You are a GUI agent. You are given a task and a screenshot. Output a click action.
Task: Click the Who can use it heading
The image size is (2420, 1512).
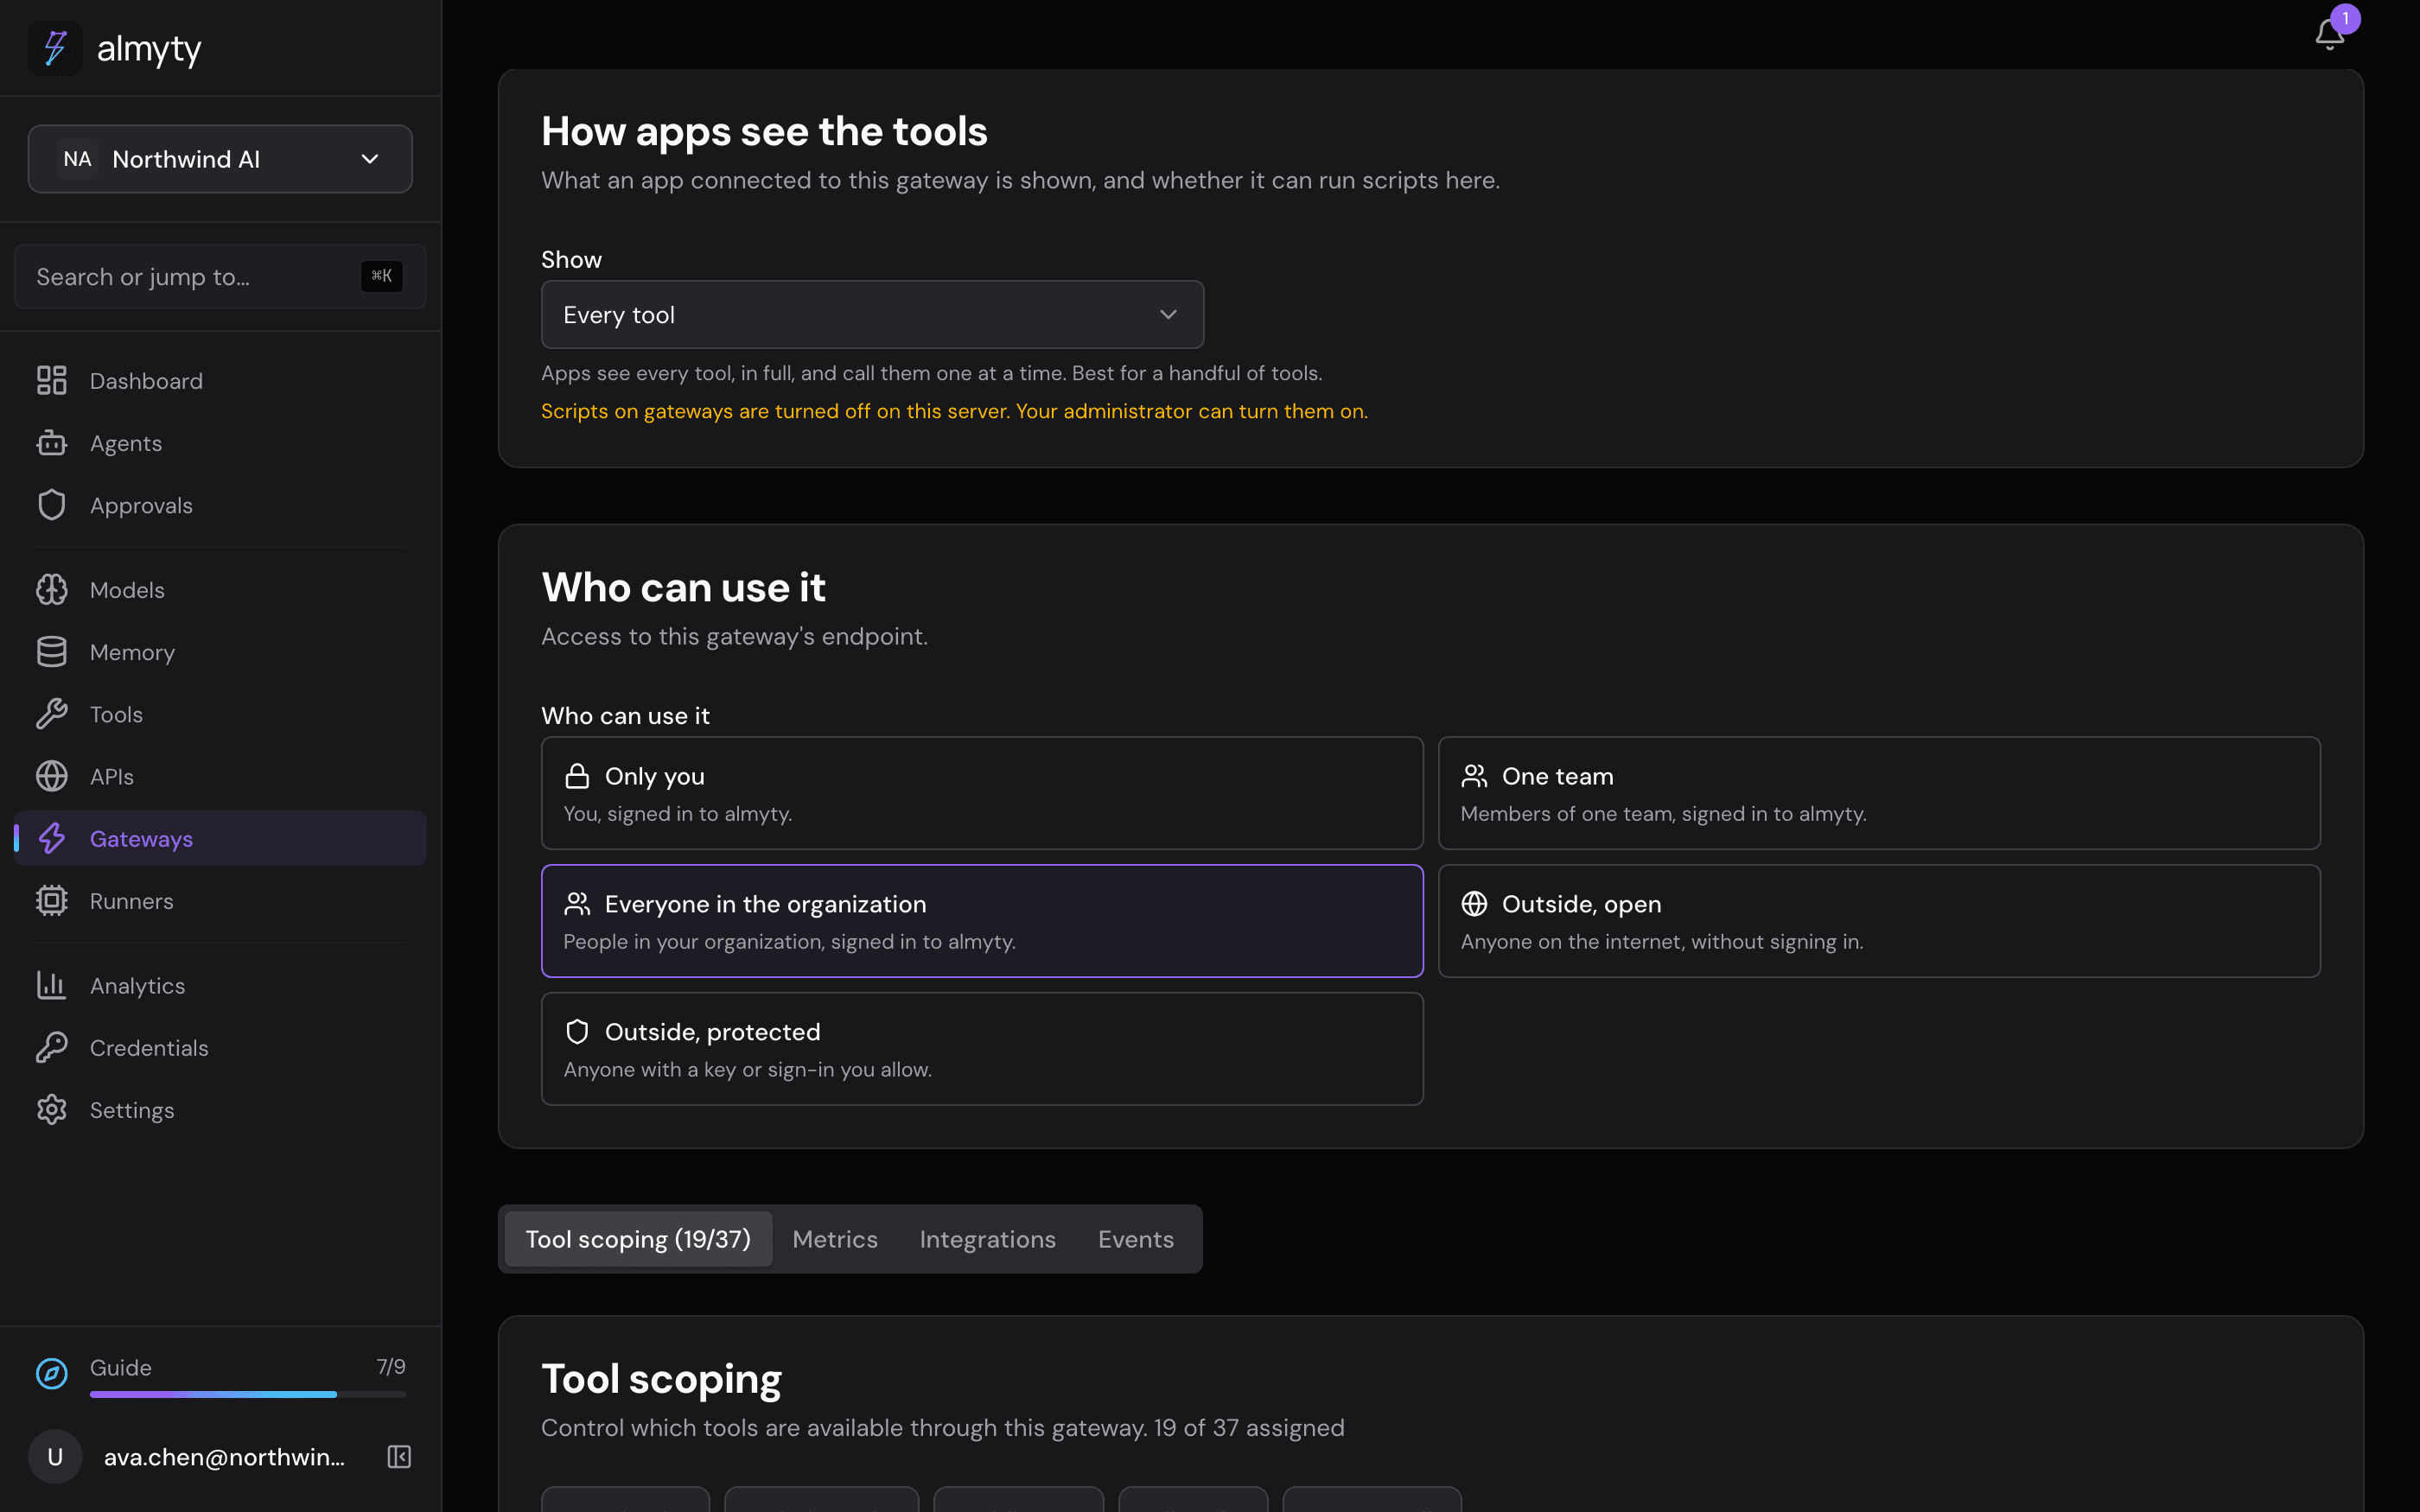tap(683, 587)
